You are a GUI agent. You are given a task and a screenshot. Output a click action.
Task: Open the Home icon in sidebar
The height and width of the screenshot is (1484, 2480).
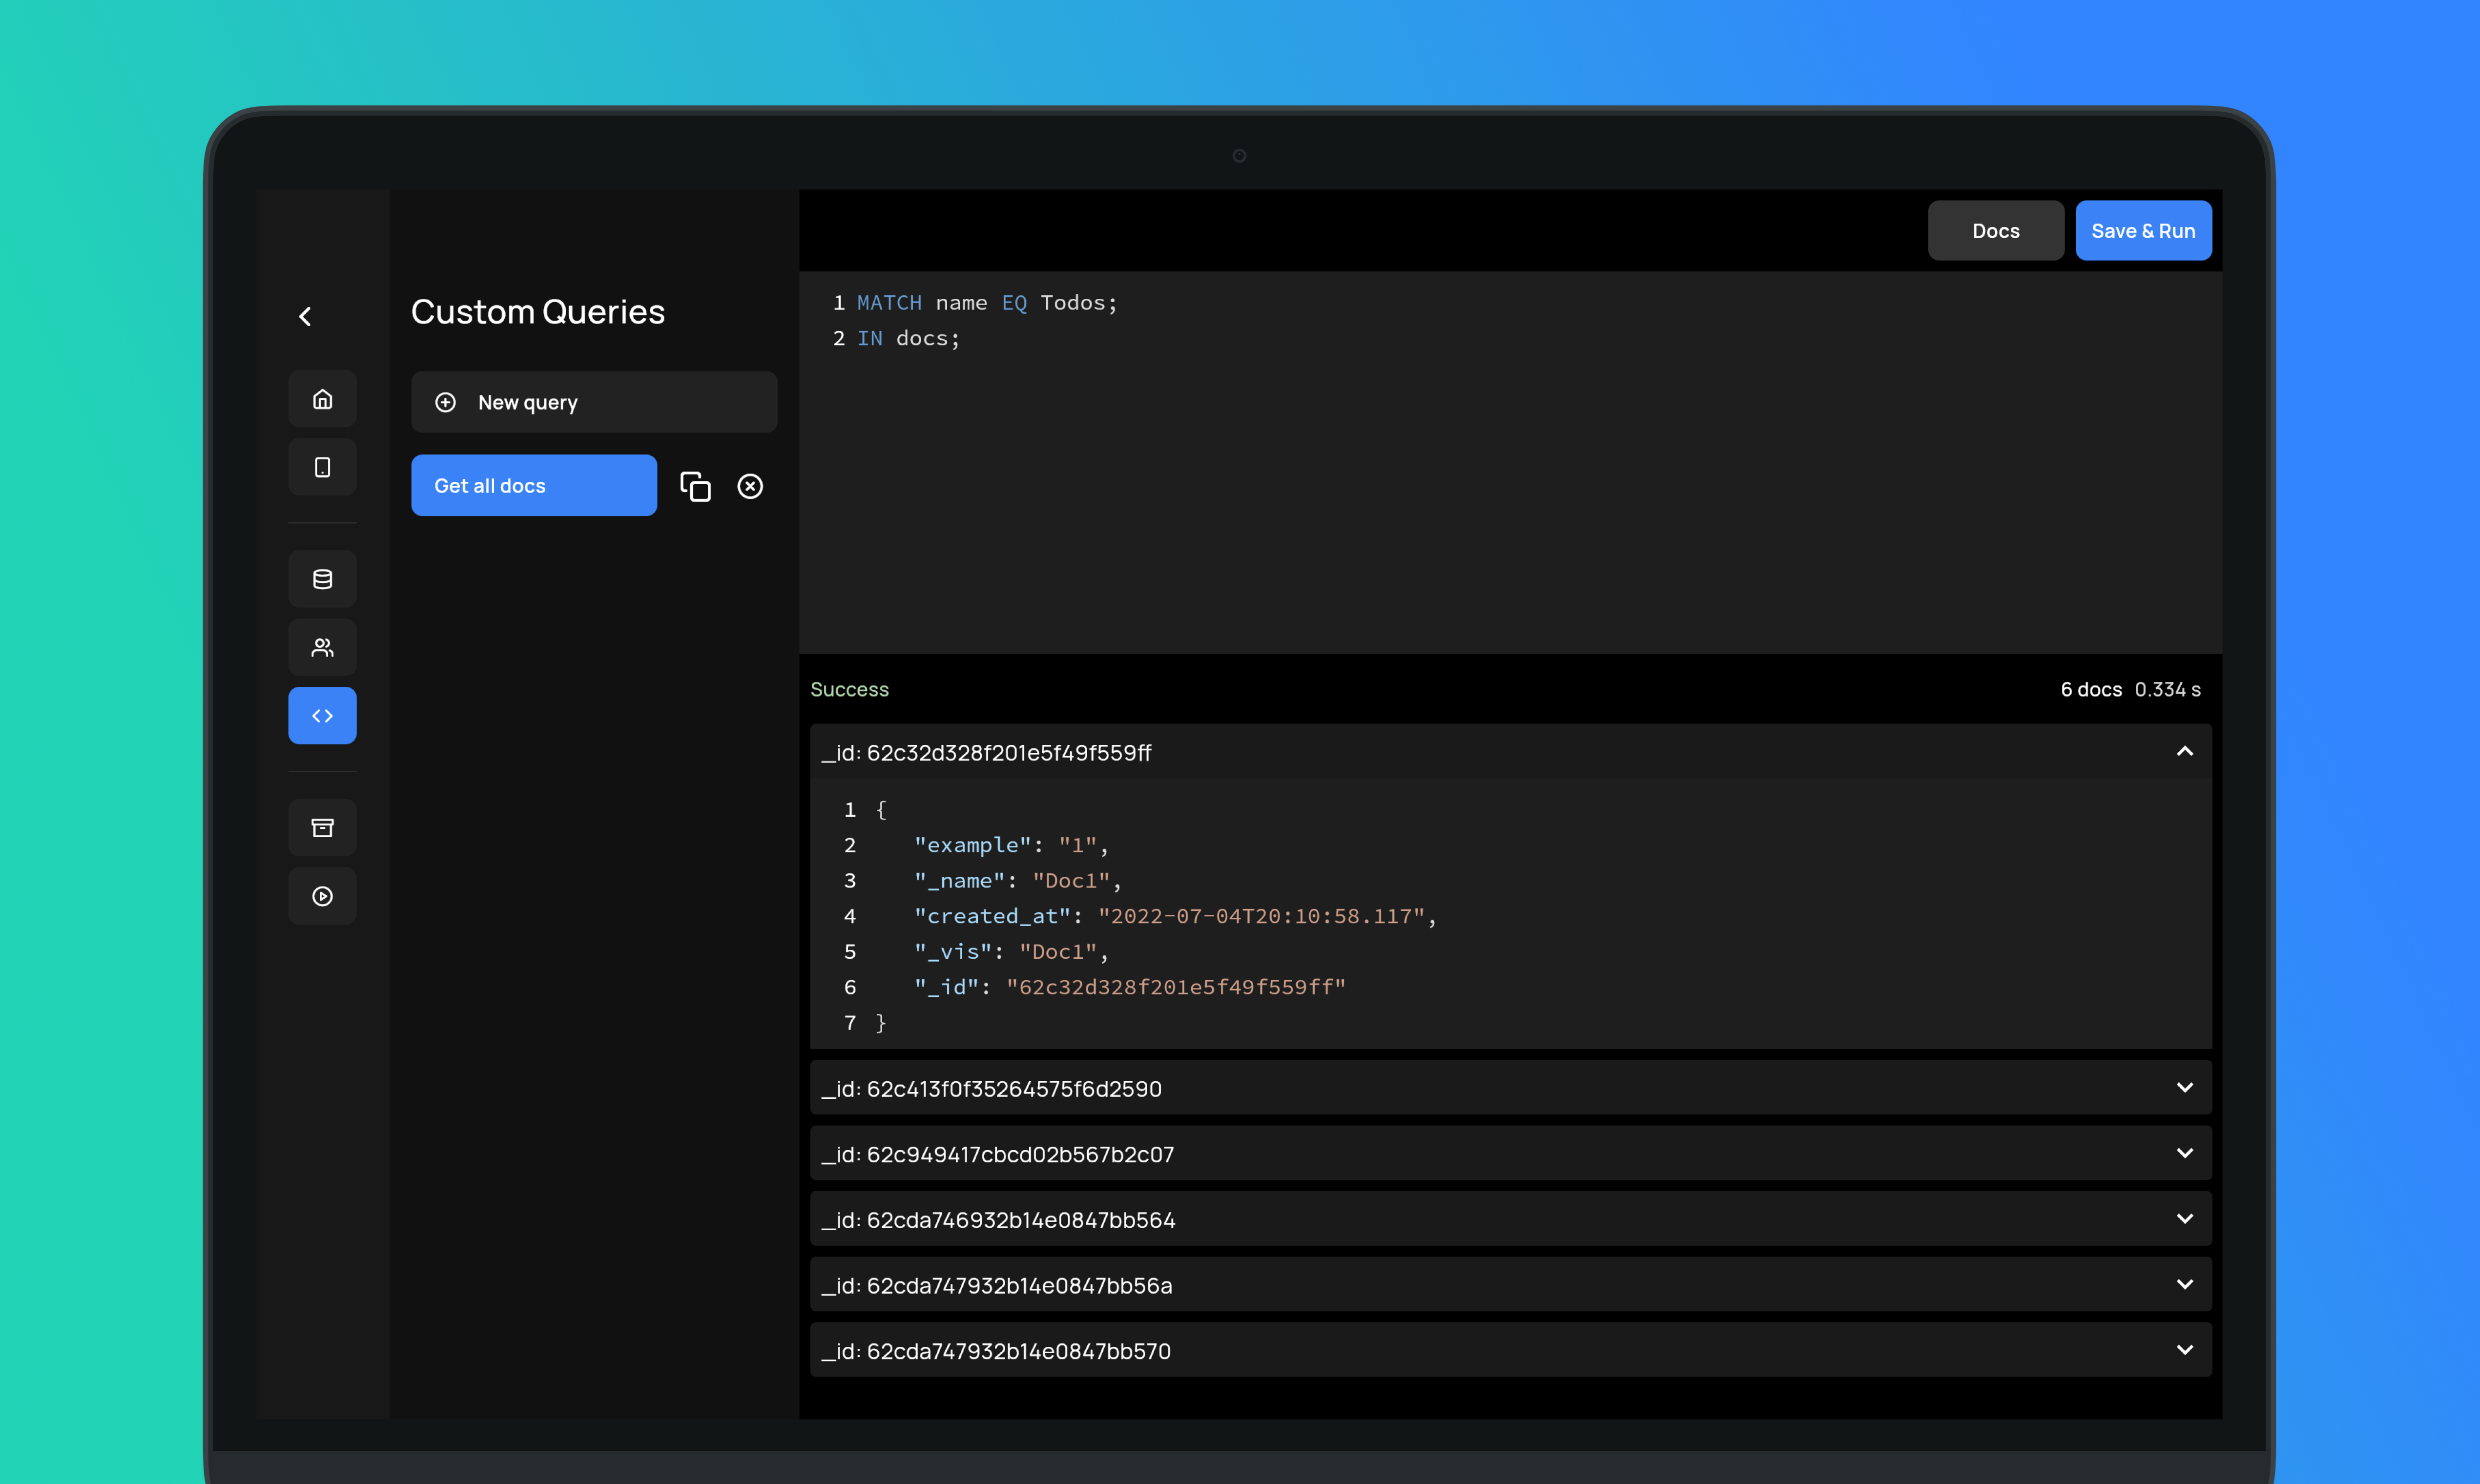point(322,399)
